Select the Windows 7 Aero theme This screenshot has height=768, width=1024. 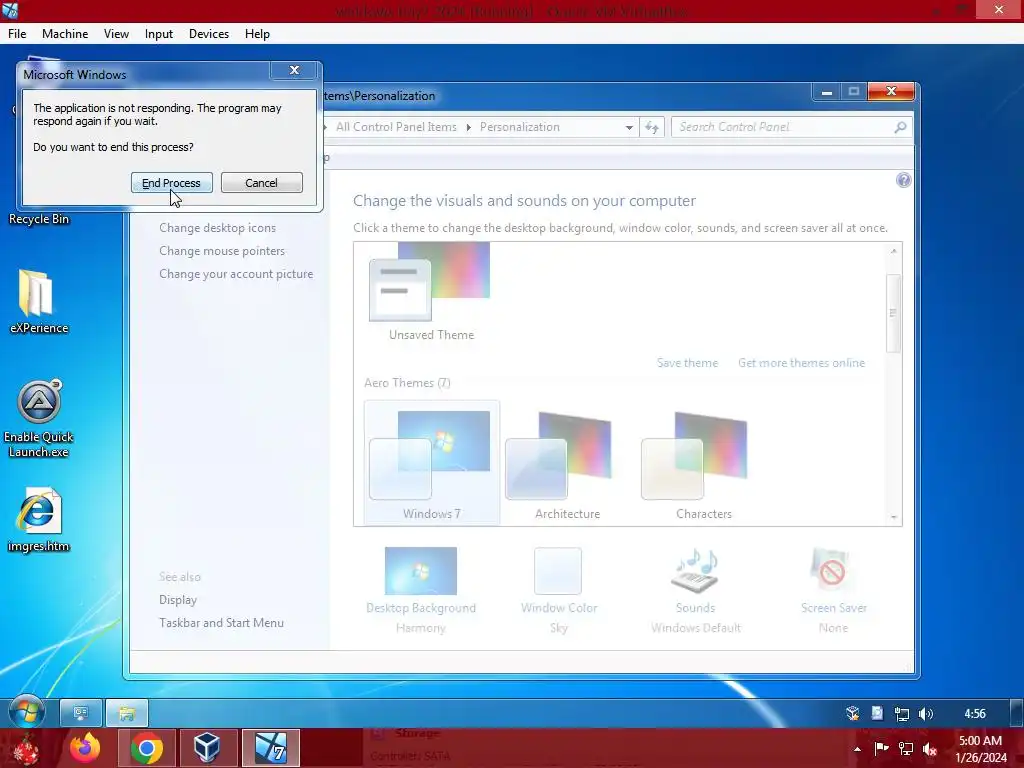click(x=431, y=464)
